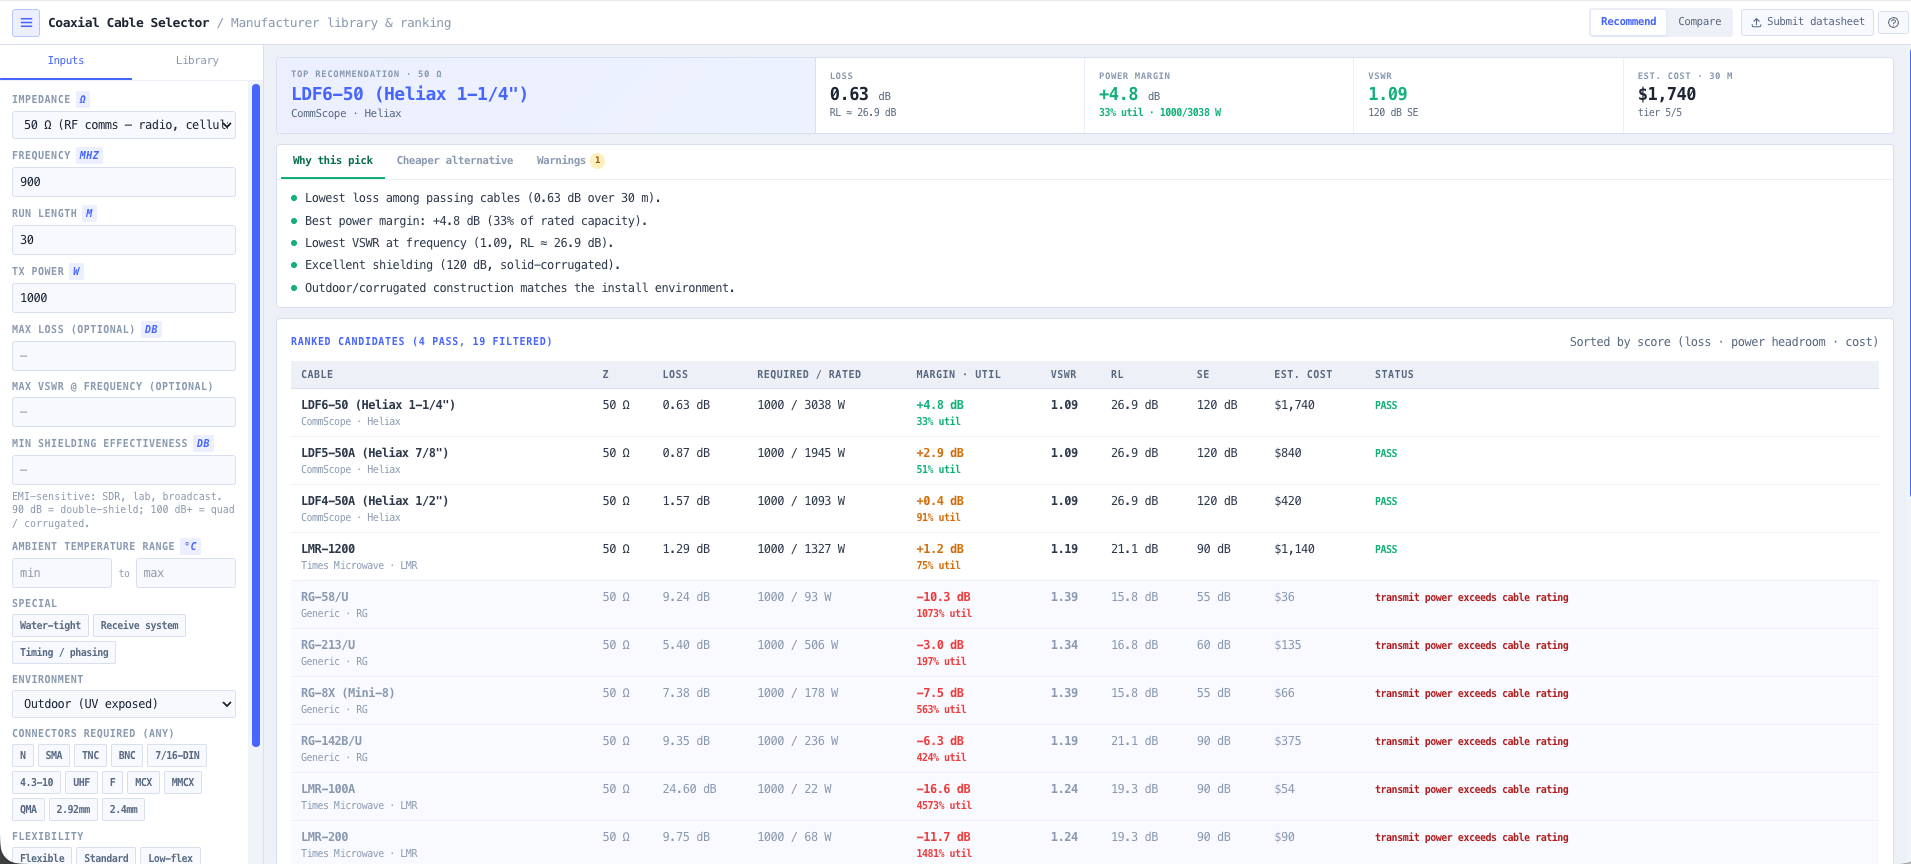The height and width of the screenshot is (864, 1911).
Task: Click the LDF4-50A (Heliax 1/2") row name
Action: click(375, 501)
